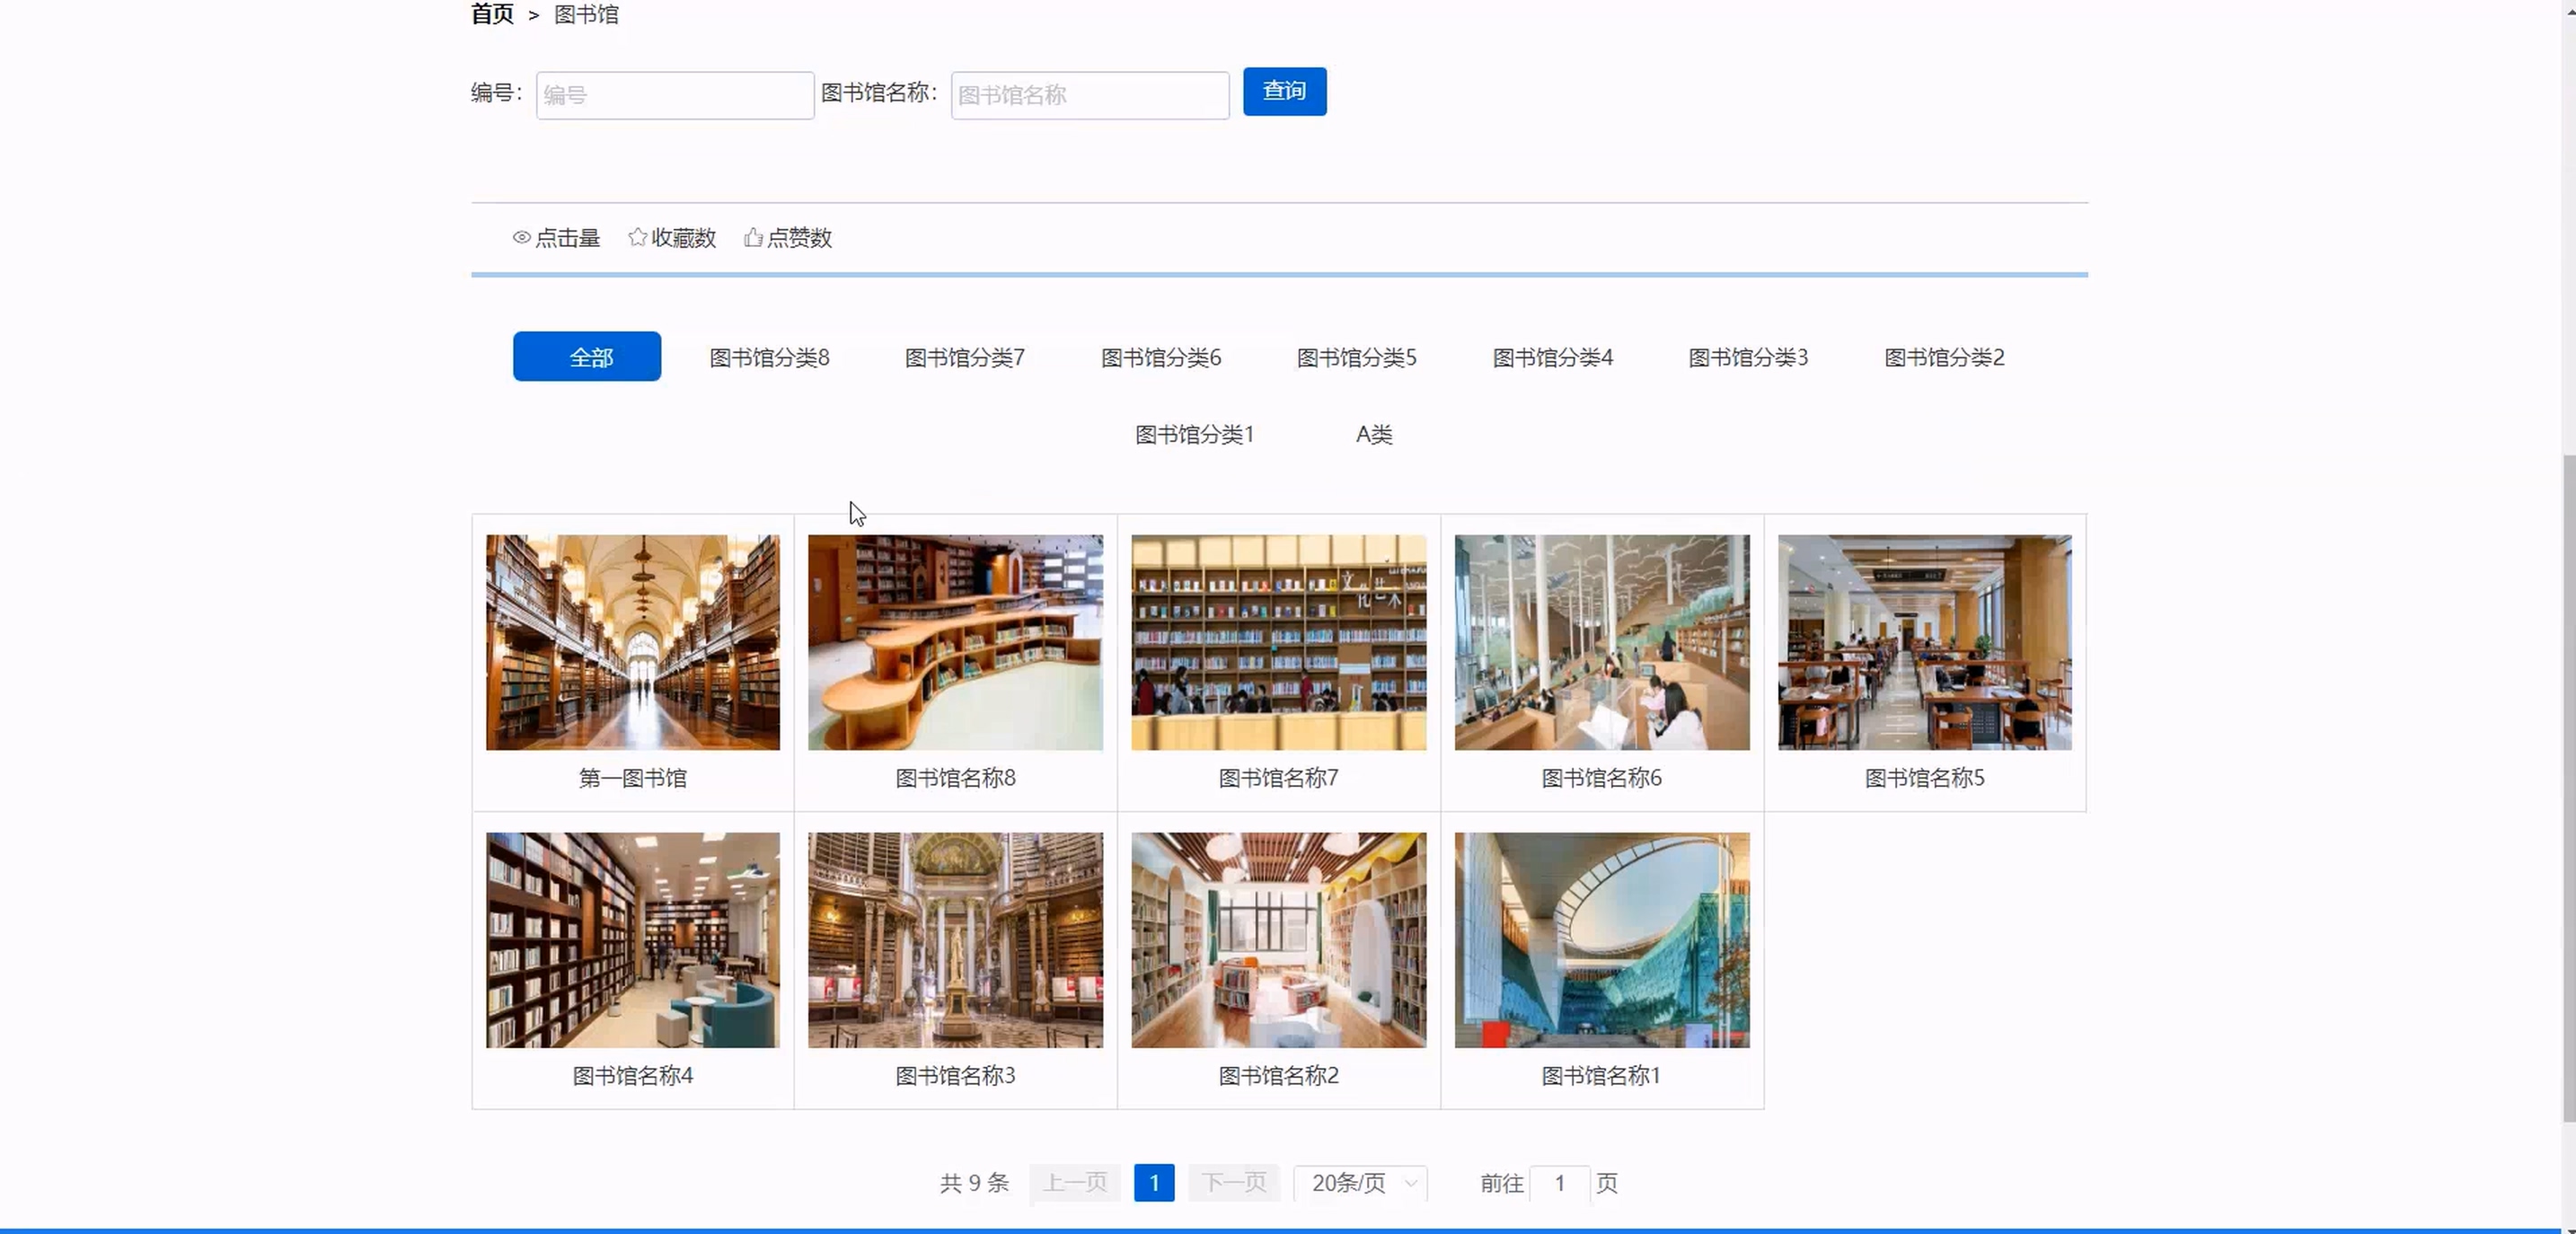Select the 全部 category tab
Screen dimensions: 2576x1234
click(x=587, y=357)
